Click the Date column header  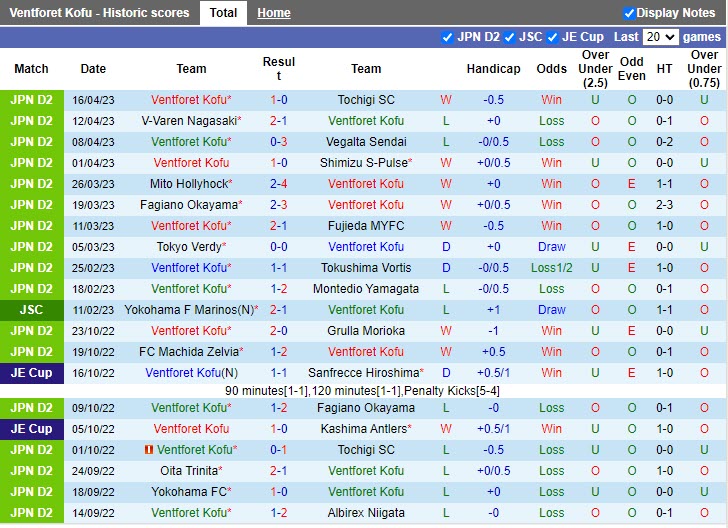[93, 69]
